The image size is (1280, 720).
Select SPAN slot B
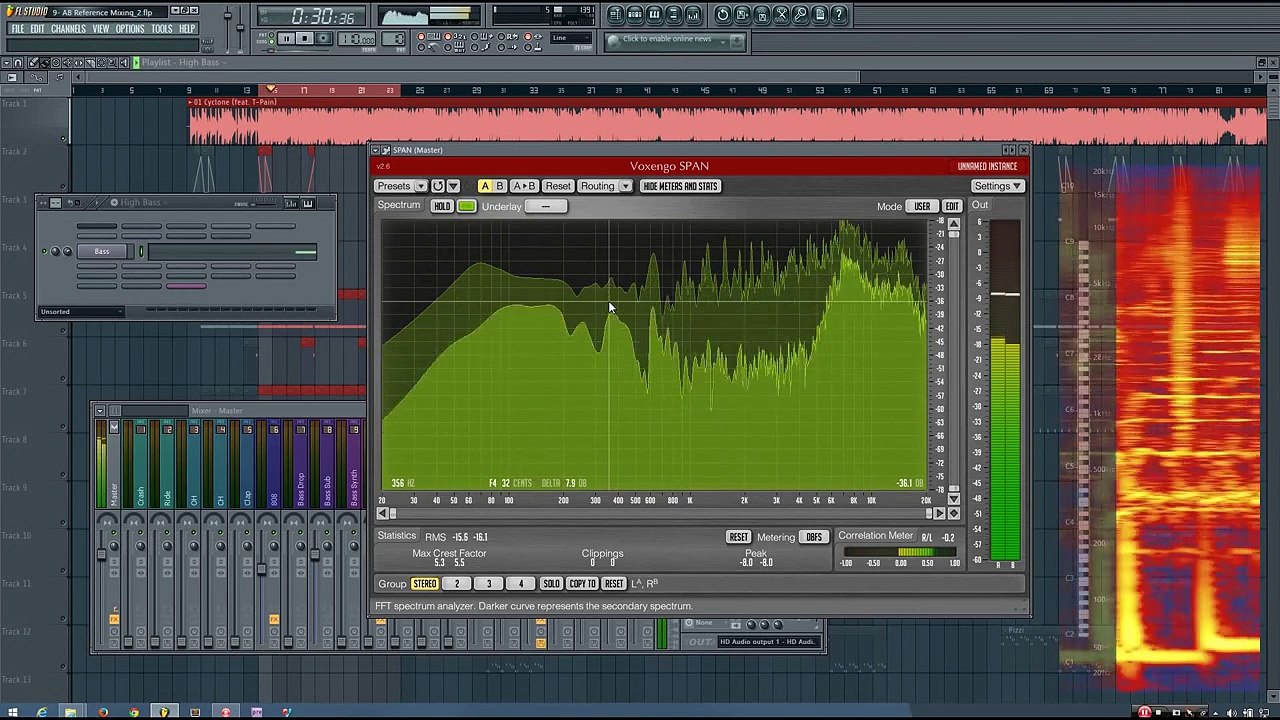pyautogui.click(x=500, y=186)
